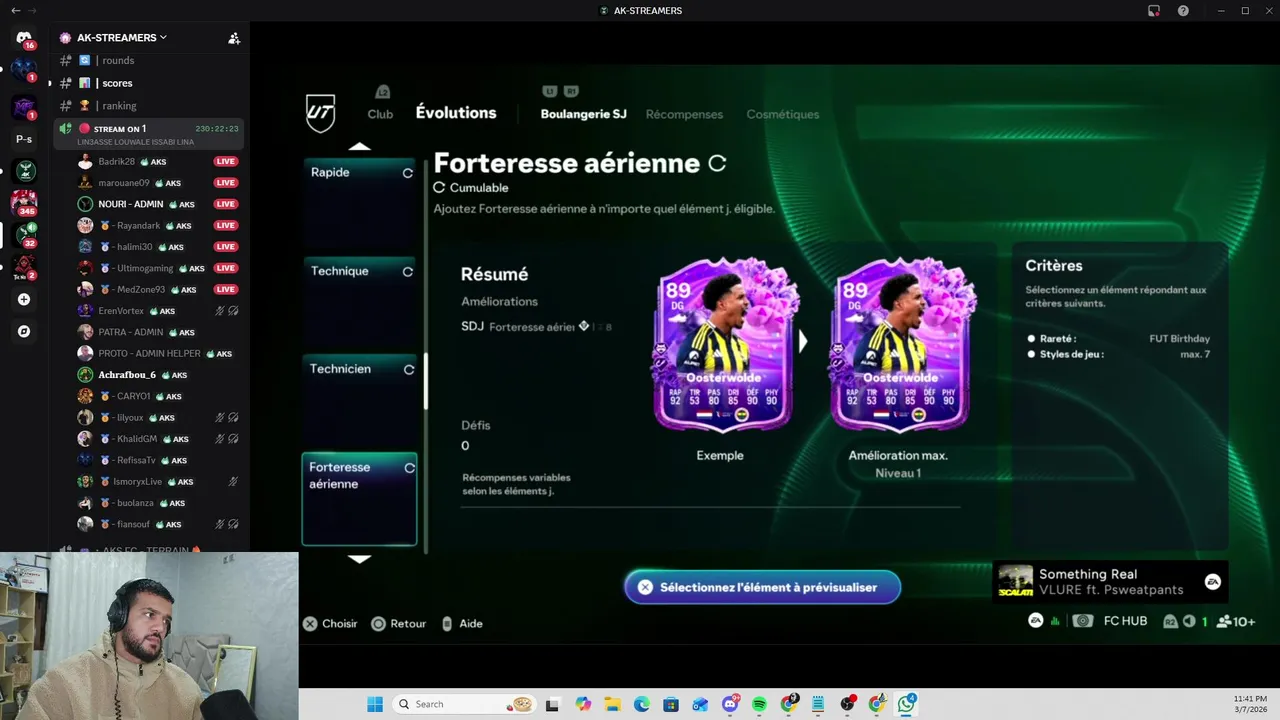Screen dimensions: 1280x720
Task: Open File Explorer from the taskbar
Action: pyautogui.click(x=612, y=704)
